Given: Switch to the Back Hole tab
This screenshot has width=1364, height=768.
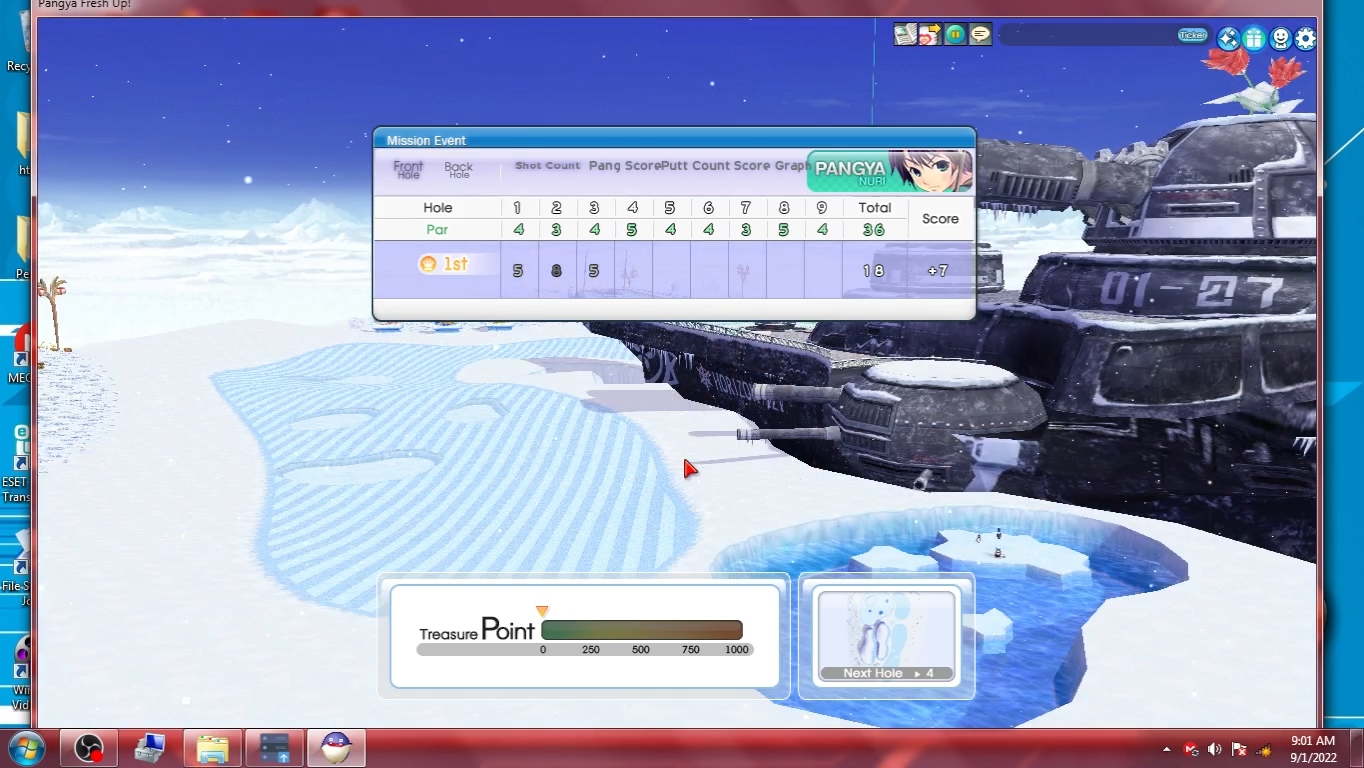Looking at the screenshot, I should 459,170.
